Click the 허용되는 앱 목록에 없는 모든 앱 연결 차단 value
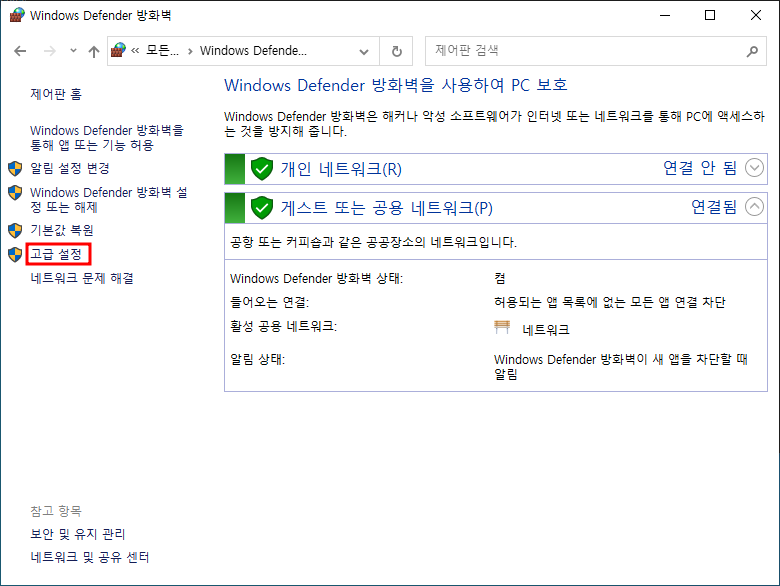 pos(610,302)
